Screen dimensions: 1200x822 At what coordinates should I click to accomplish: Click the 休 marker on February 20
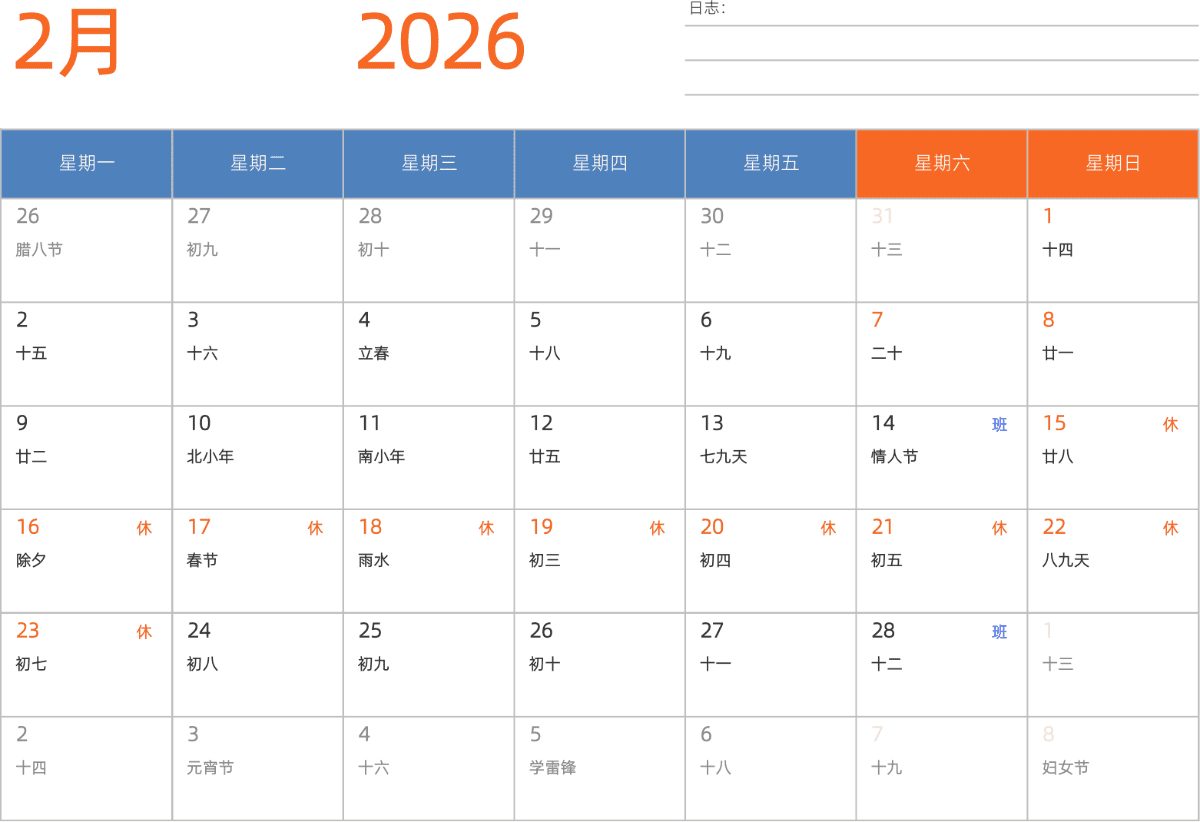pyautogui.click(x=828, y=528)
